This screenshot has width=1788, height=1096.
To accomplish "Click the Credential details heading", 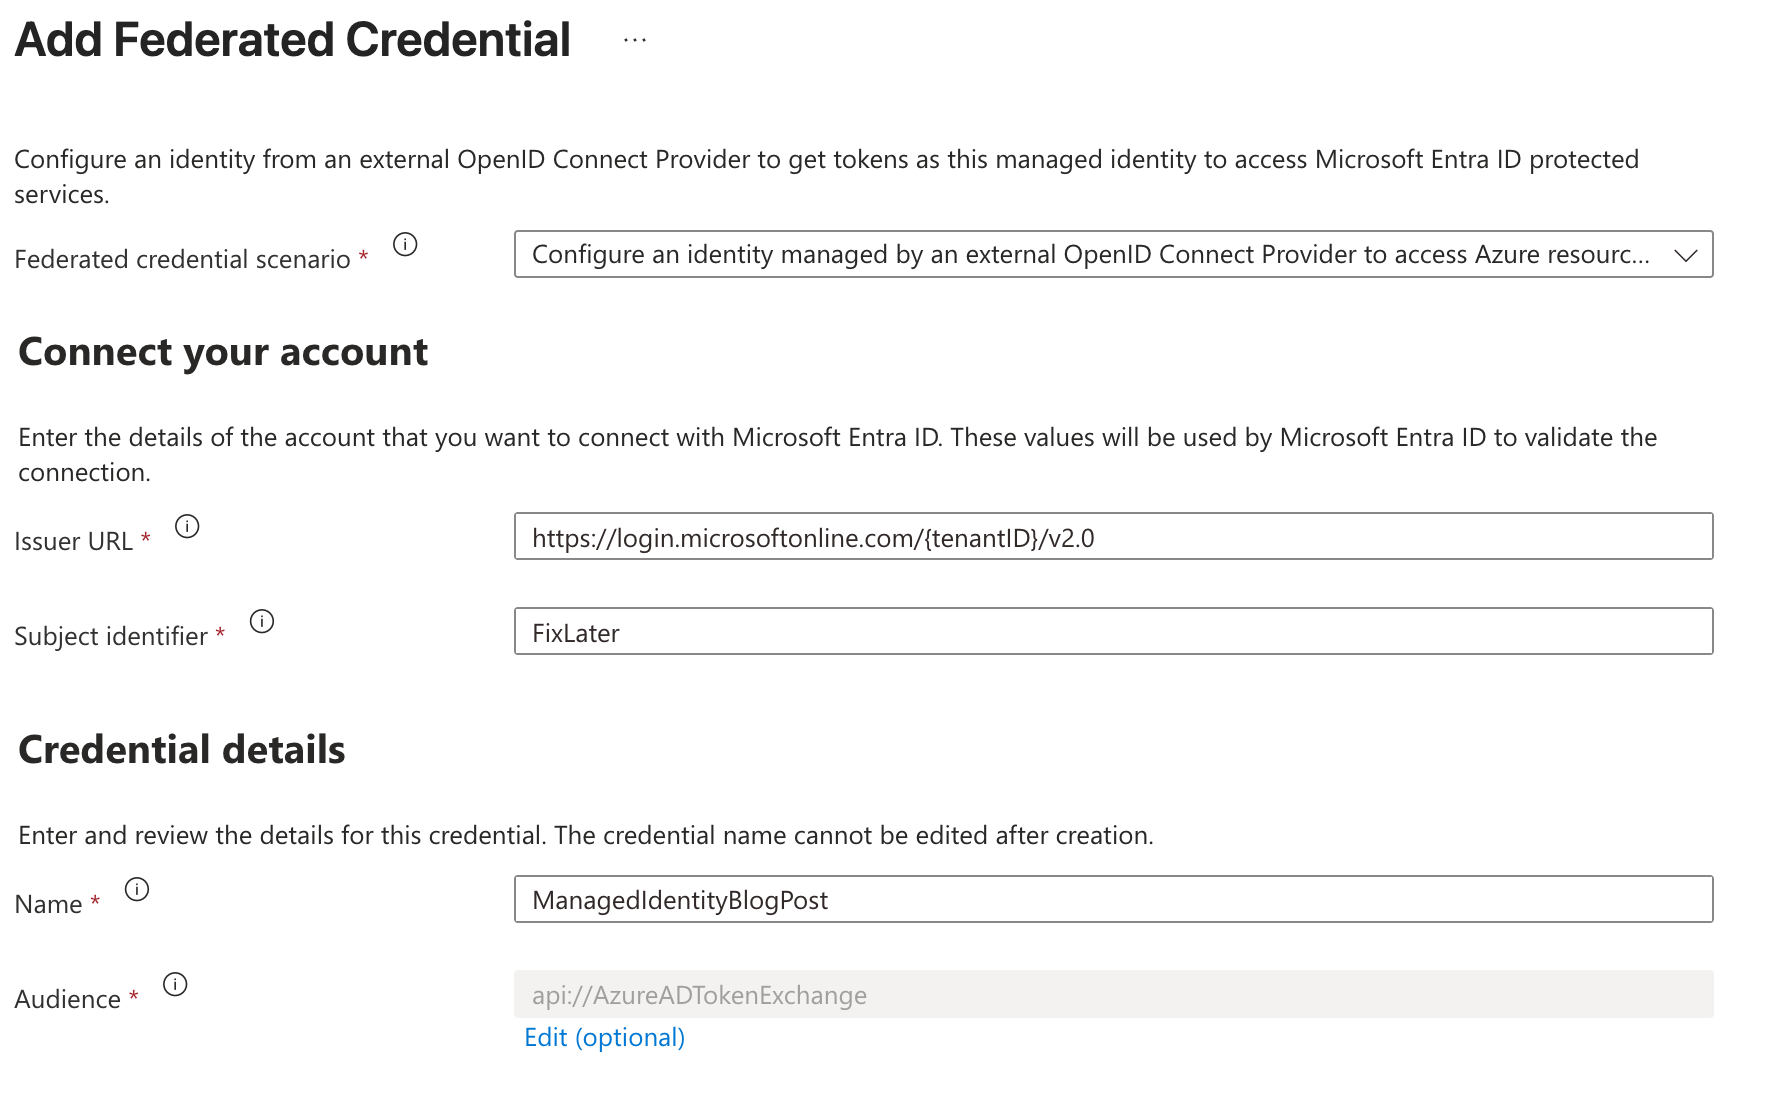I will coord(182,750).
